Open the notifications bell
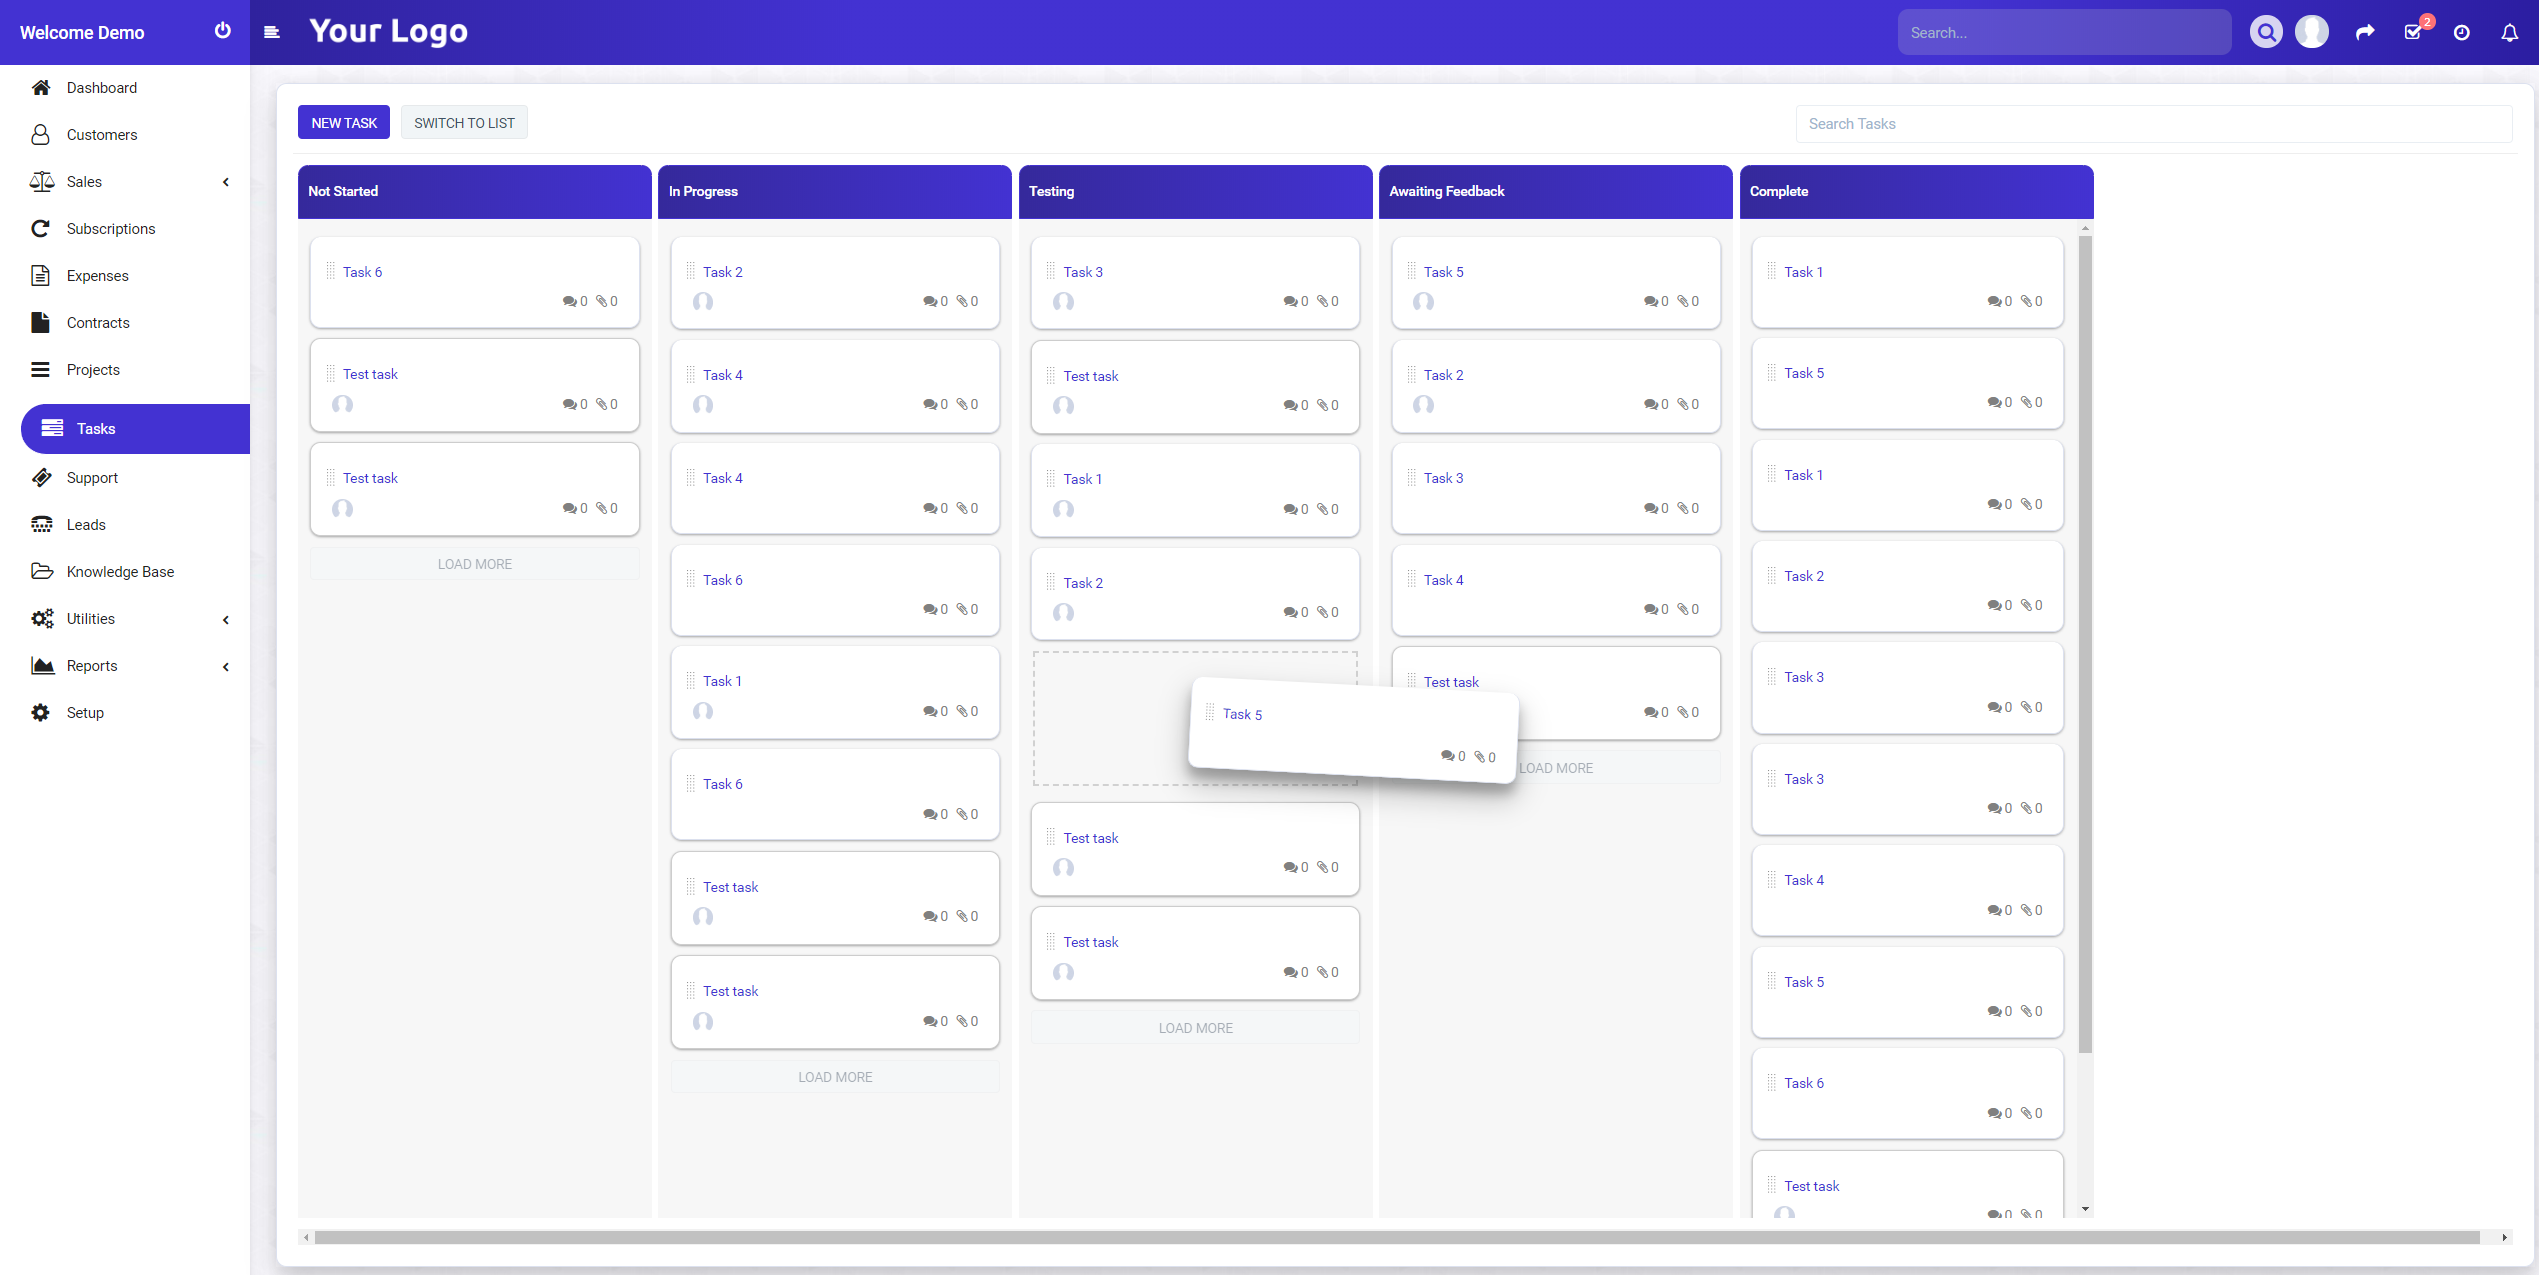Screen dimensions: 2539x1275 (x=2509, y=32)
